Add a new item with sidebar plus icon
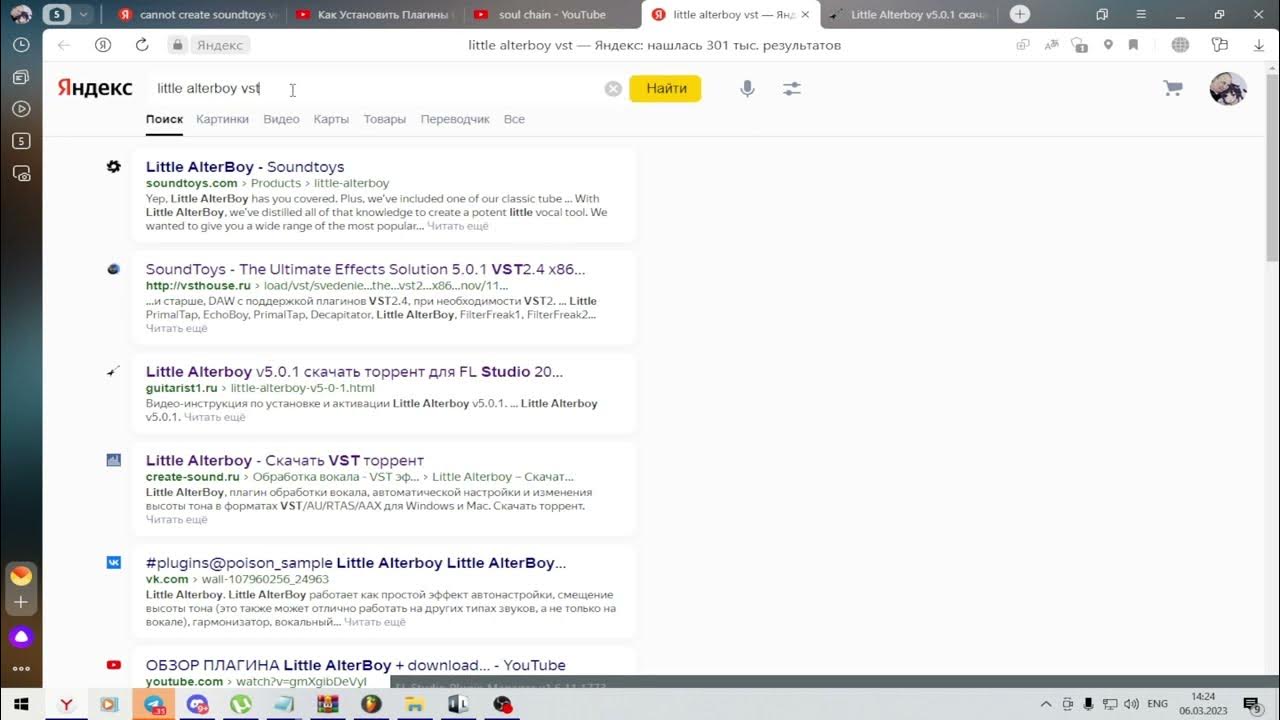The image size is (1280, 720). click(x=21, y=602)
